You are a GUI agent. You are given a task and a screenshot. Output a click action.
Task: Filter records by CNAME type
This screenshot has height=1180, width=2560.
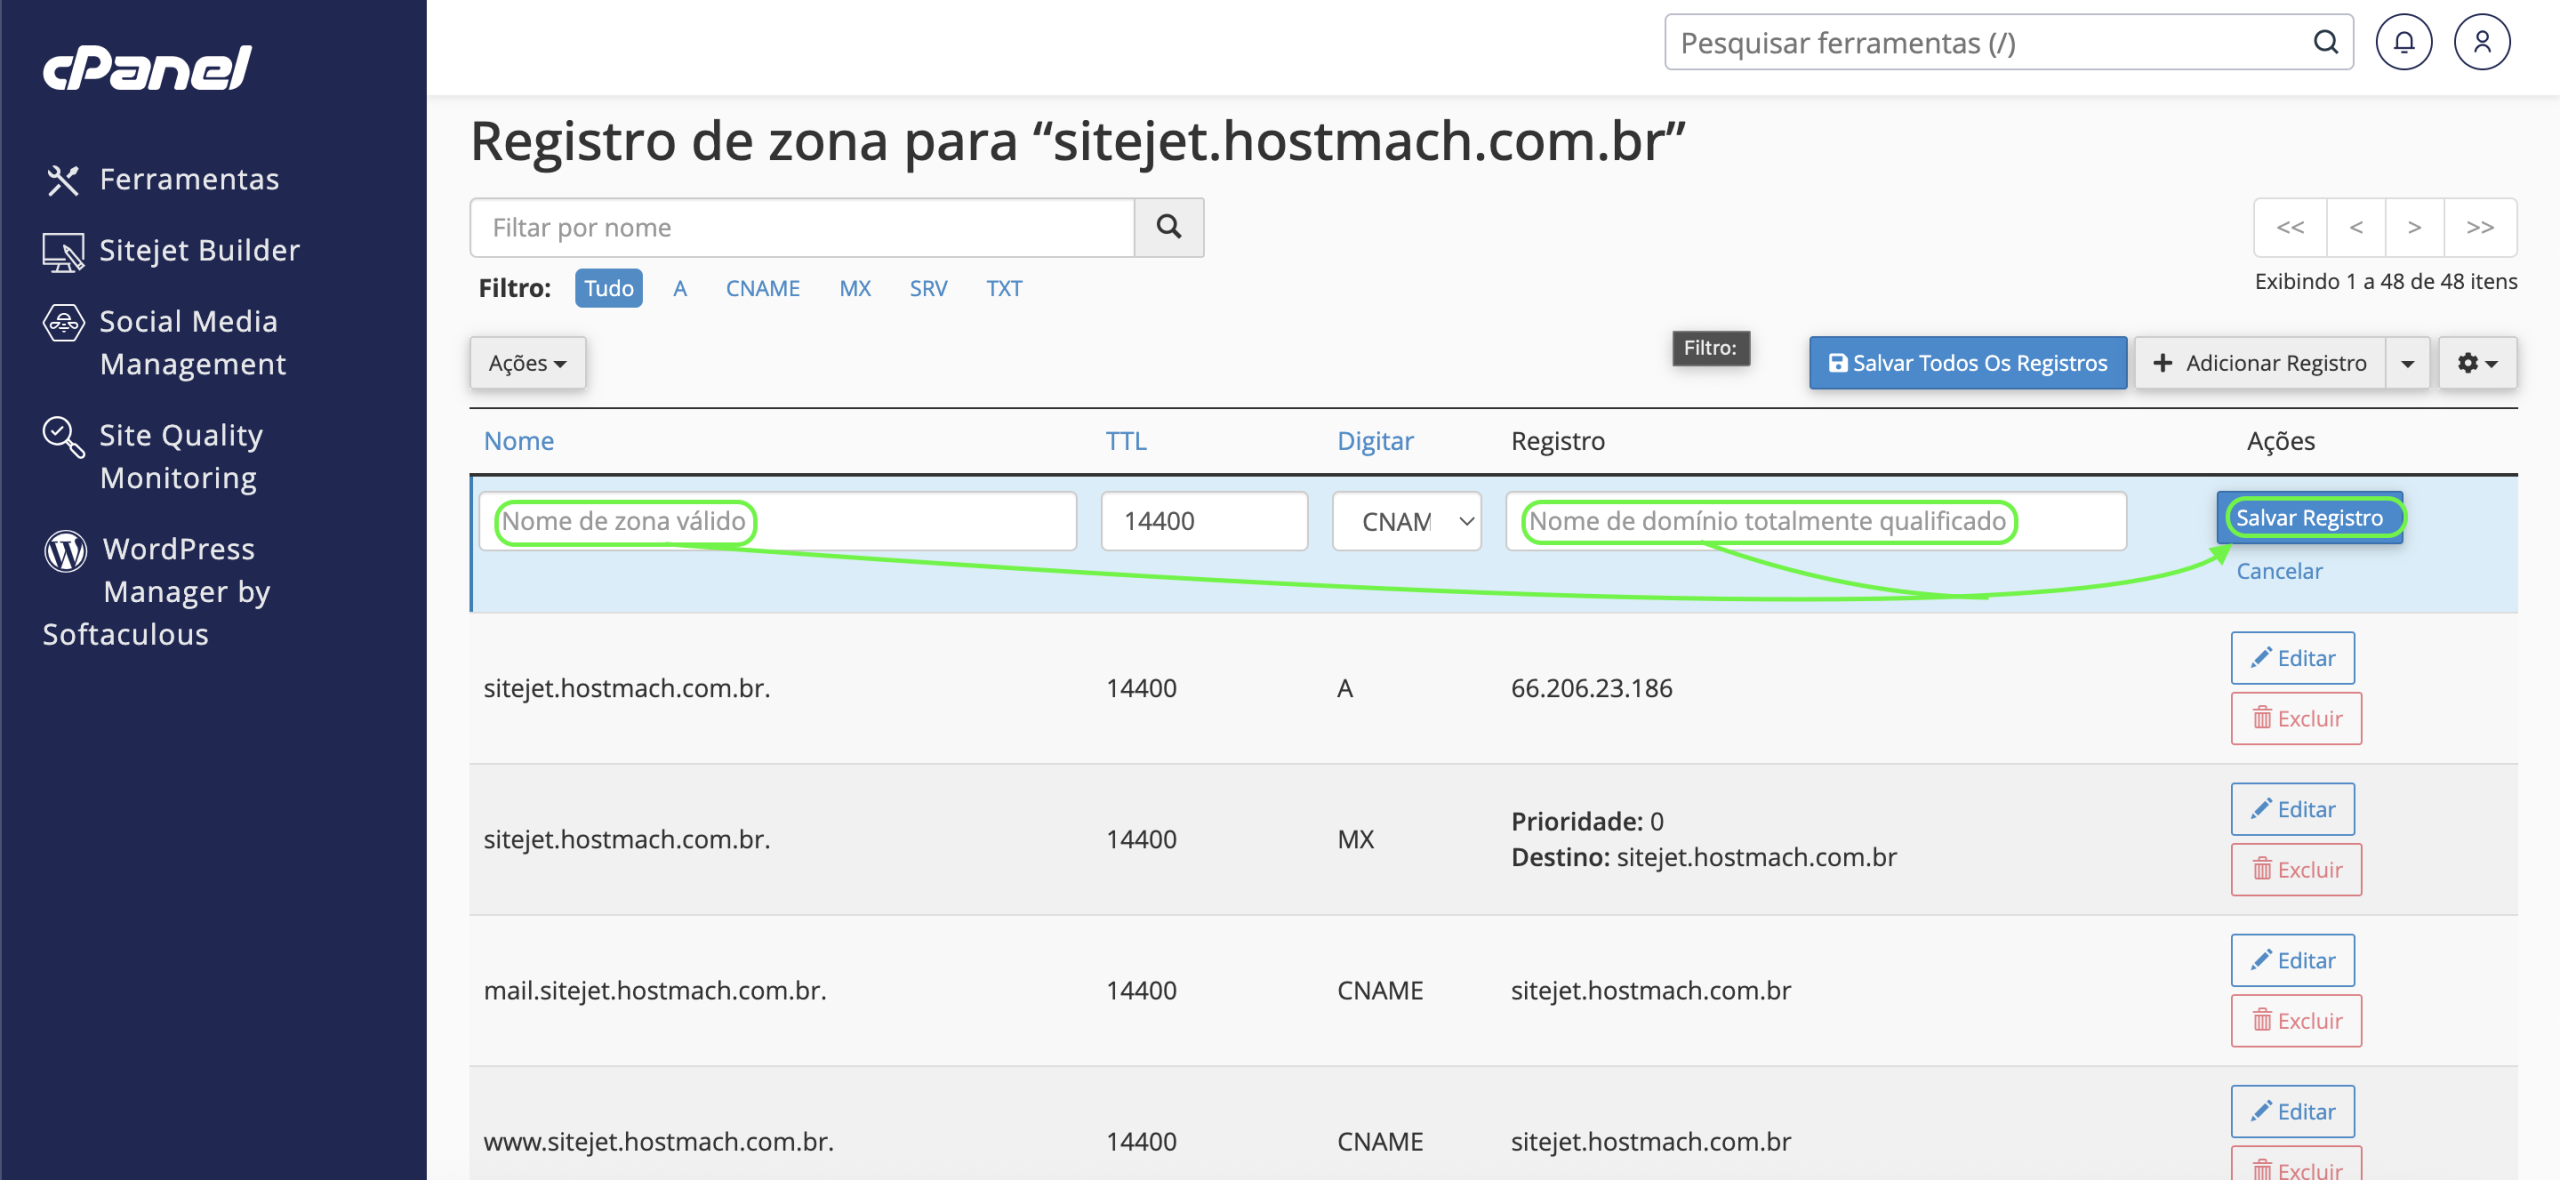tap(763, 288)
